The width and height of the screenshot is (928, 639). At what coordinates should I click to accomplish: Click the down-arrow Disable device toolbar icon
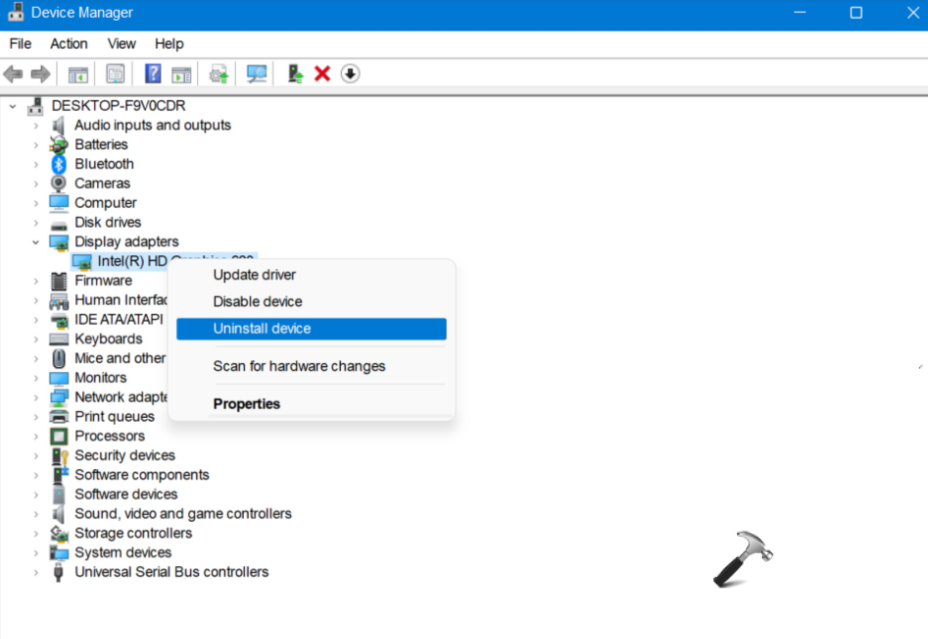350,74
